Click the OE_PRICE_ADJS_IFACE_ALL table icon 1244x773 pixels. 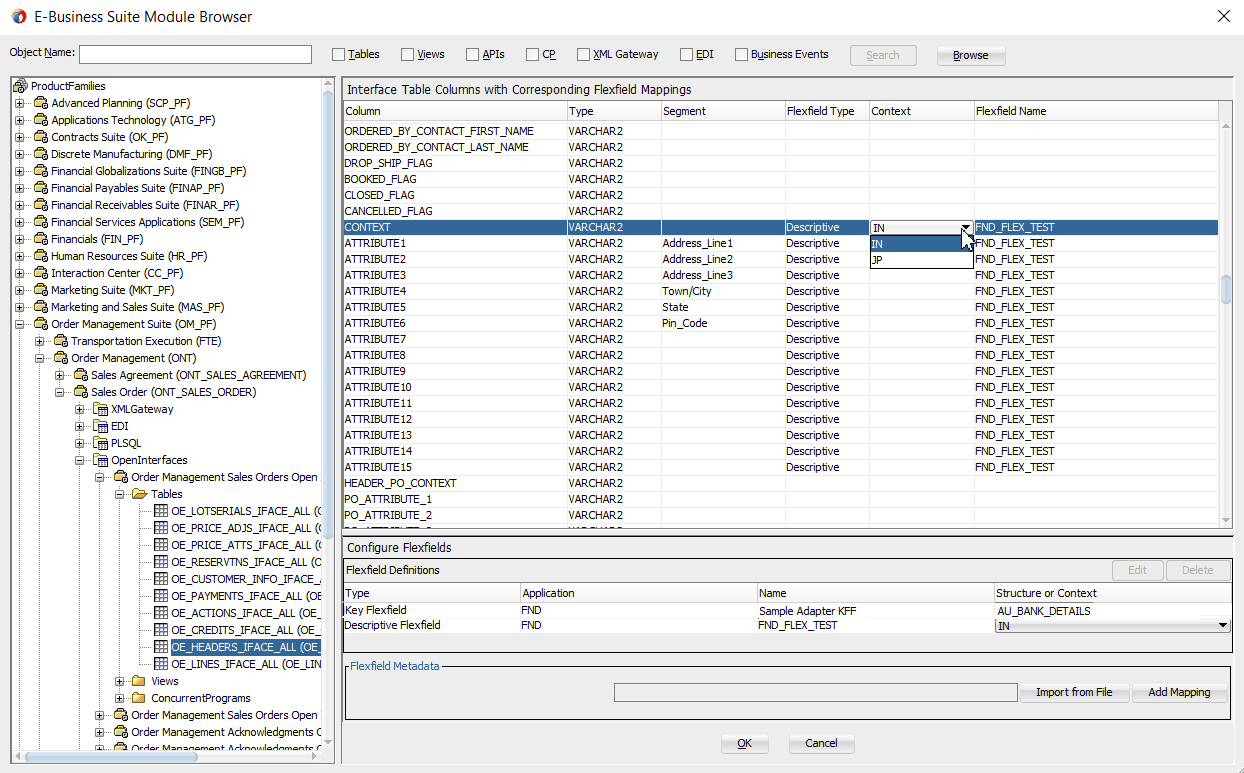(x=161, y=528)
